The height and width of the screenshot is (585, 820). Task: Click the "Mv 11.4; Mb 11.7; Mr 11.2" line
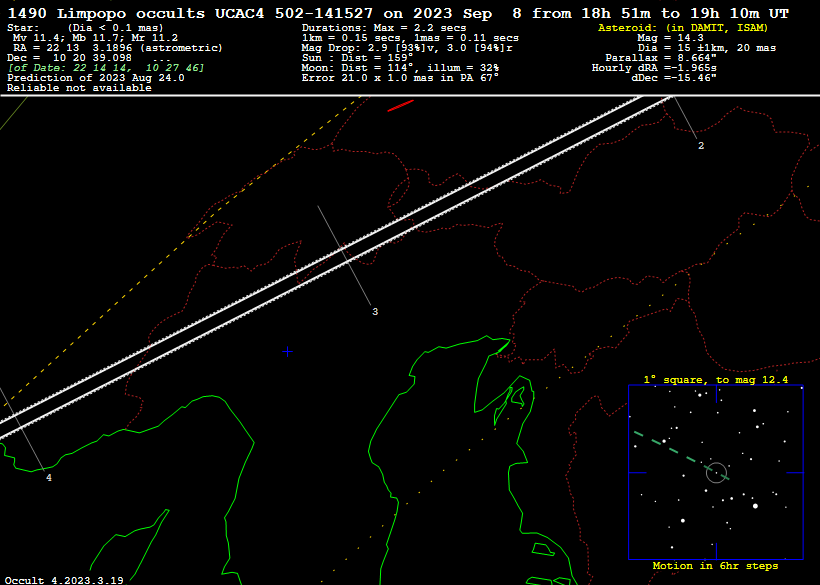(x=95, y=38)
